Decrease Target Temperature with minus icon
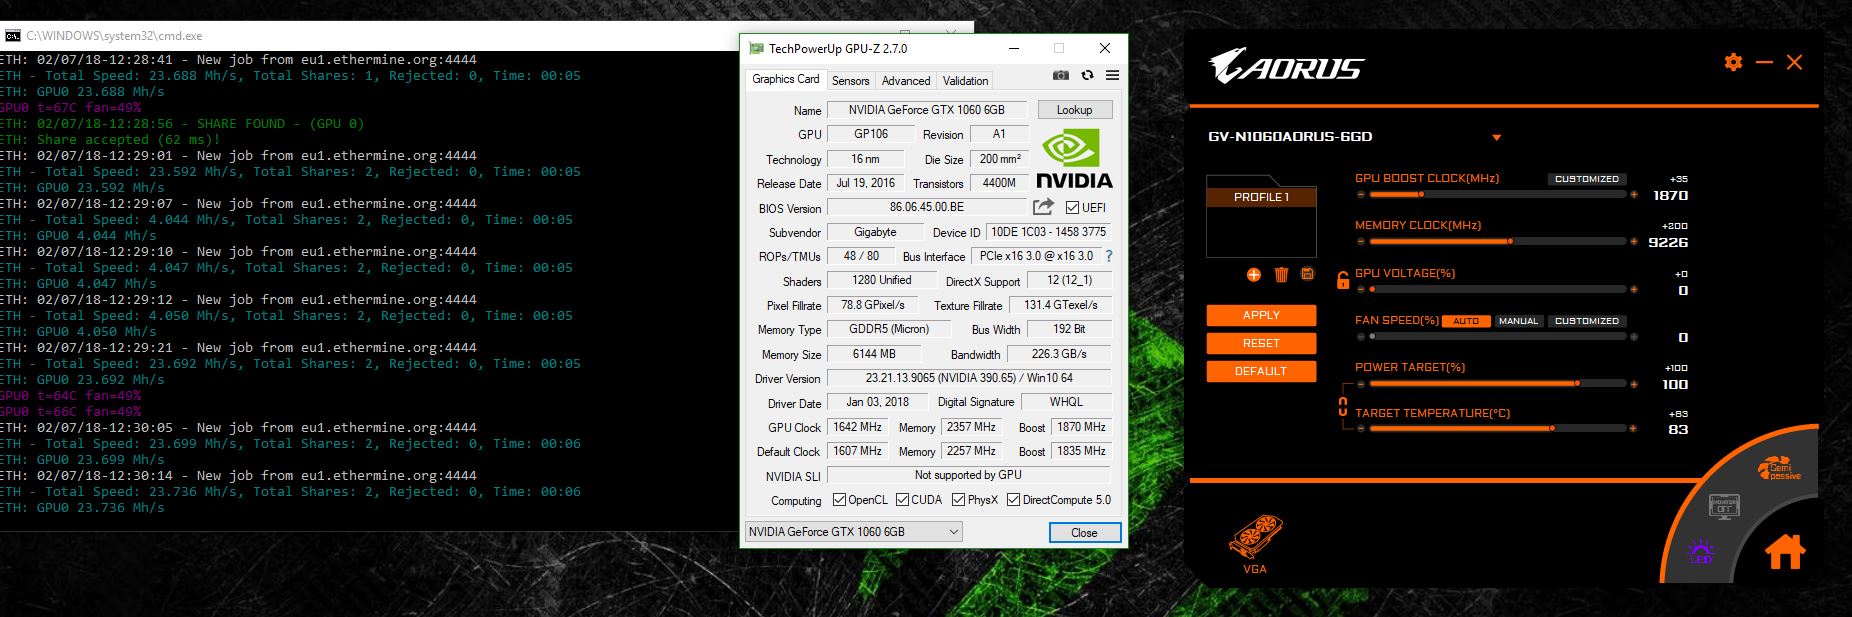Viewport: 1852px width, 617px height. pyautogui.click(x=1361, y=429)
